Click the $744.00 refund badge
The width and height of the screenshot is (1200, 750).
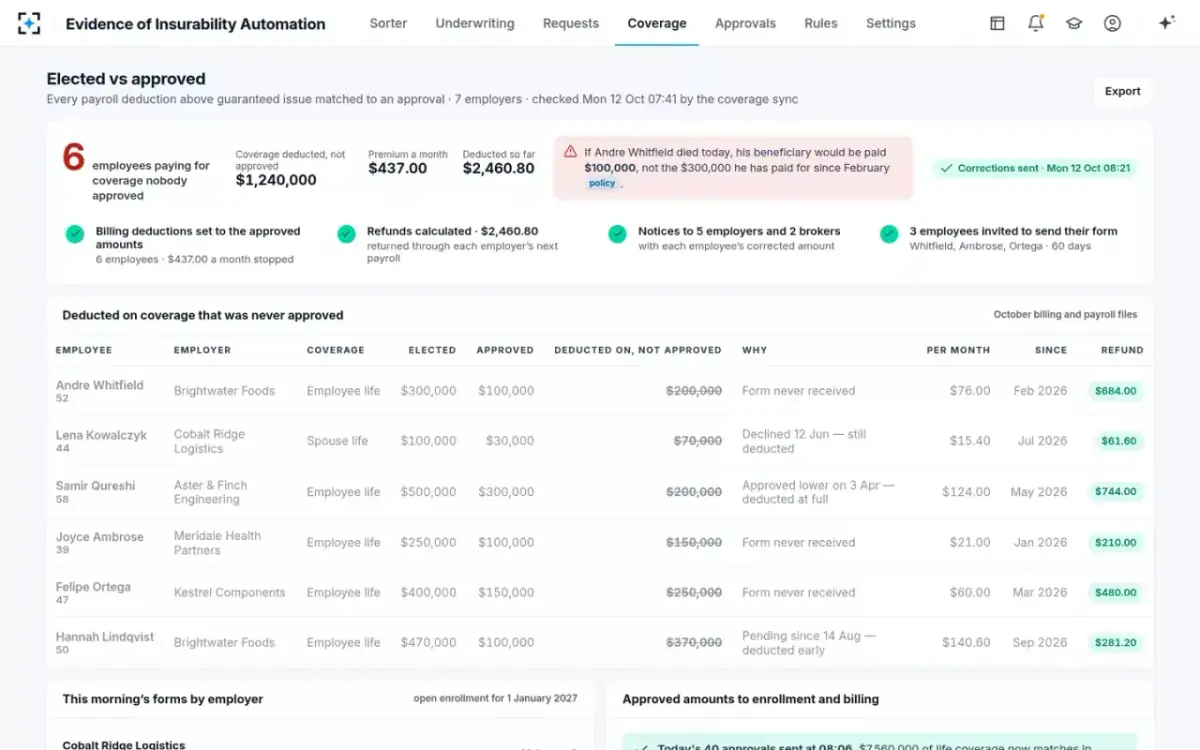1116,492
